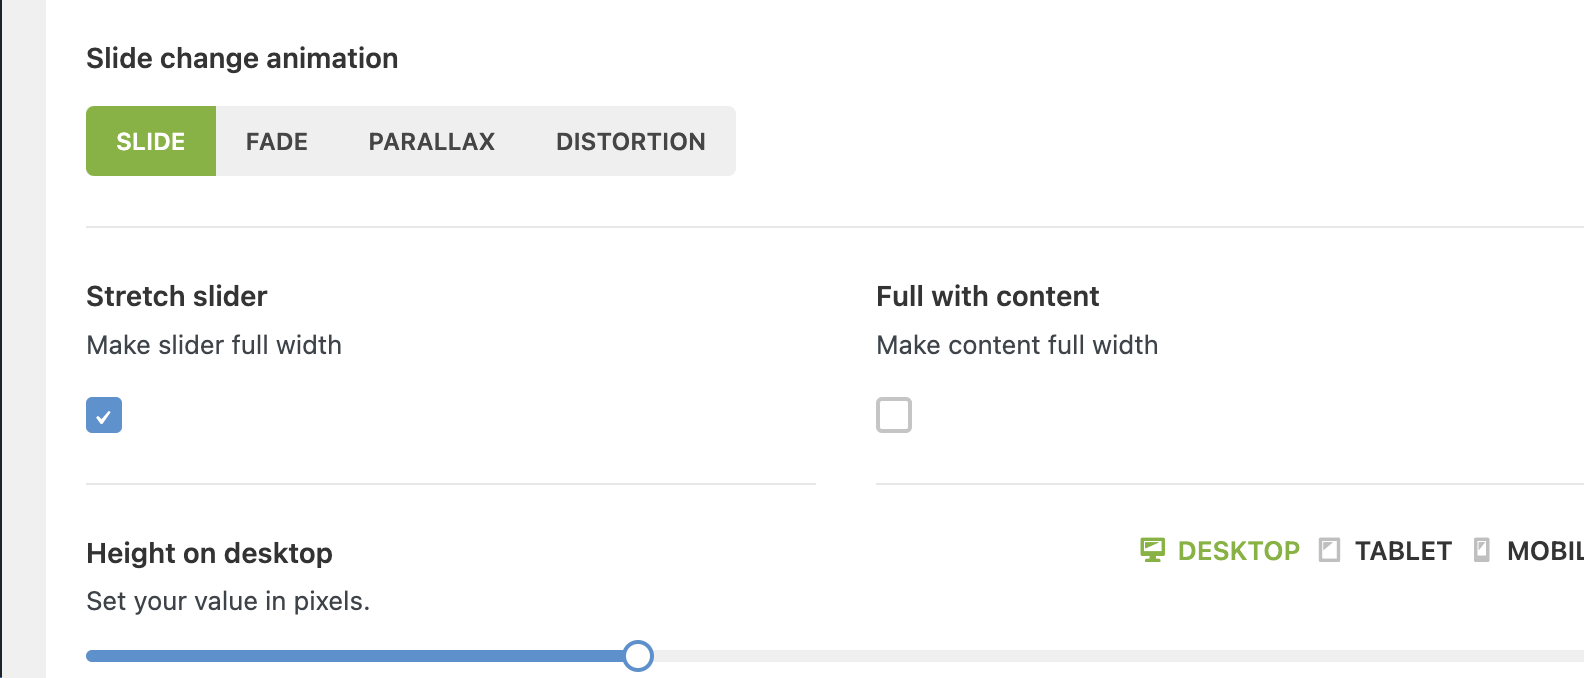
Task: Click the gray unfilled height slider track
Action: (1100, 656)
